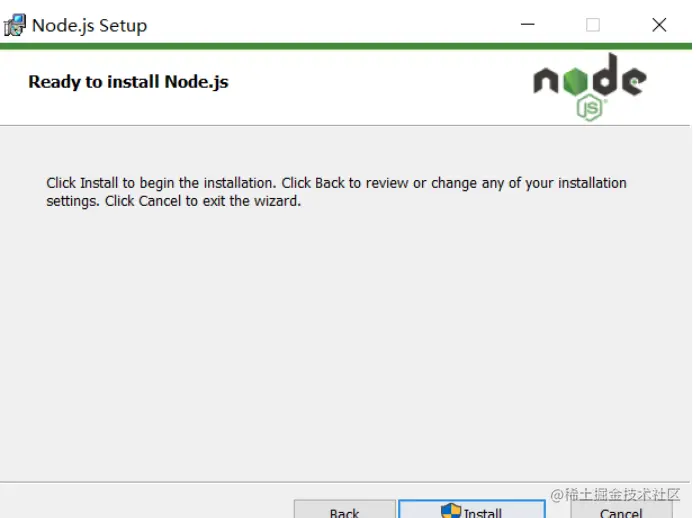Click the green accent bar under title
This screenshot has height=518, width=696.
[300, 46]
